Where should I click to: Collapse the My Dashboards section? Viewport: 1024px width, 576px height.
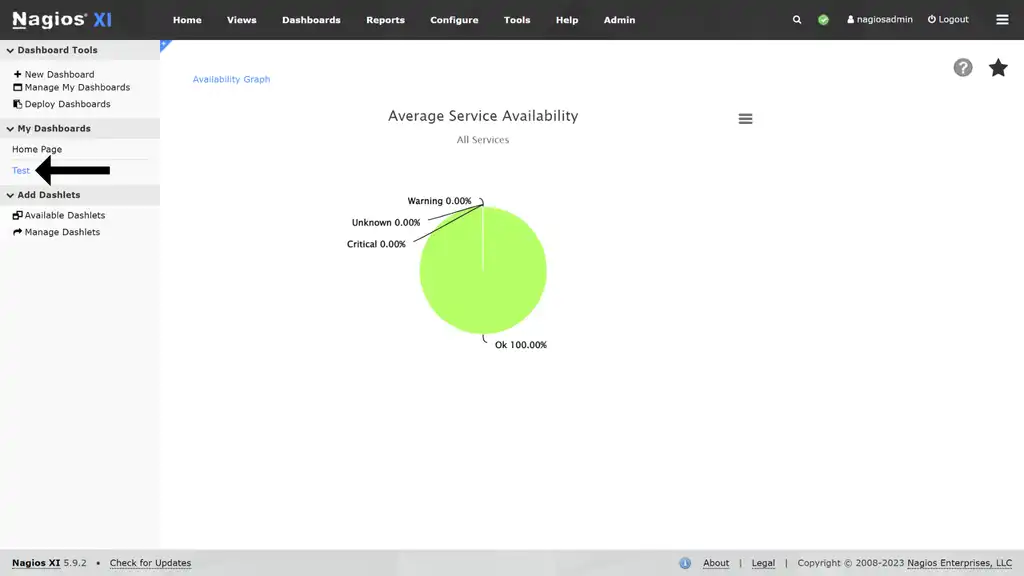pos(9,127)
